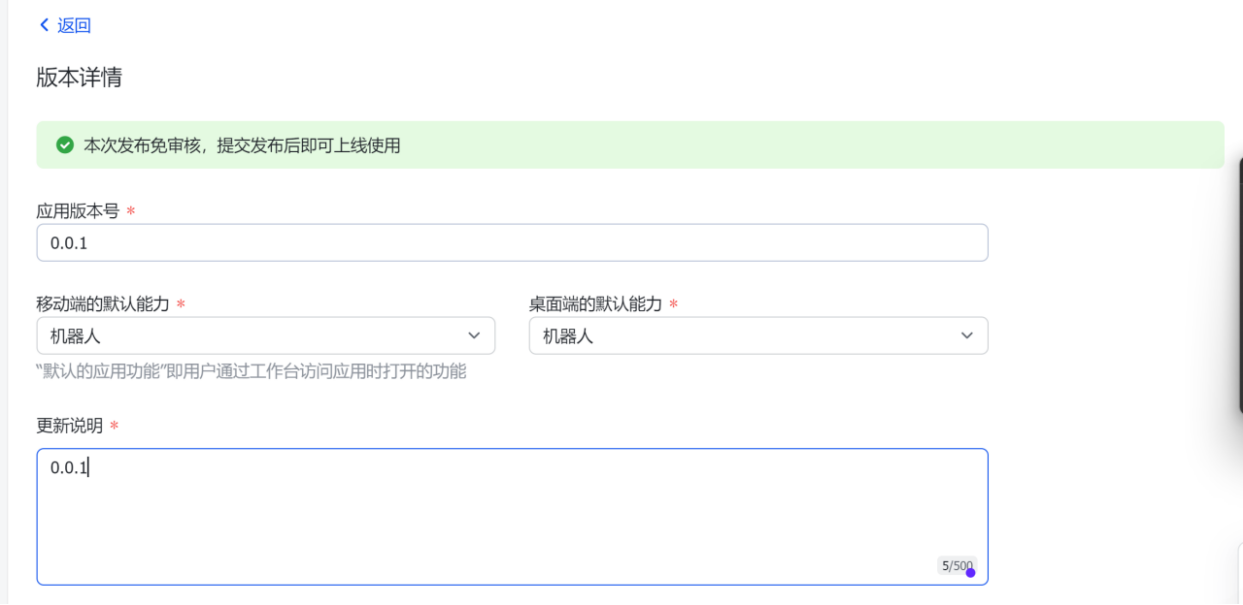Click inside the 更新说明 text area
The height and width of the screenshot is (605, 1243).
[512, 516]
